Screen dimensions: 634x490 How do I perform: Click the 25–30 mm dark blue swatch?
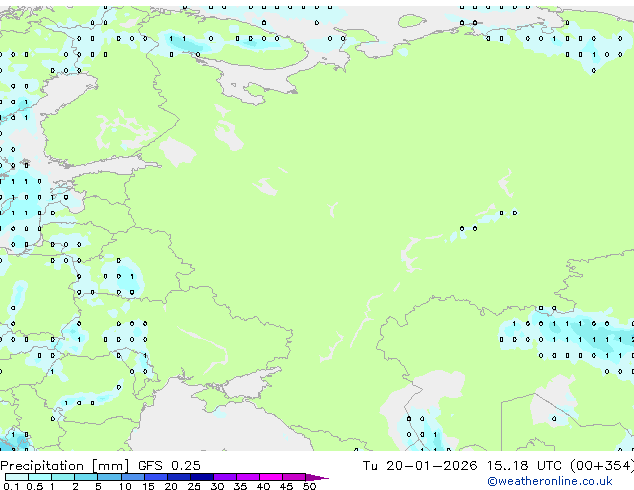click(x=202, y=477)
